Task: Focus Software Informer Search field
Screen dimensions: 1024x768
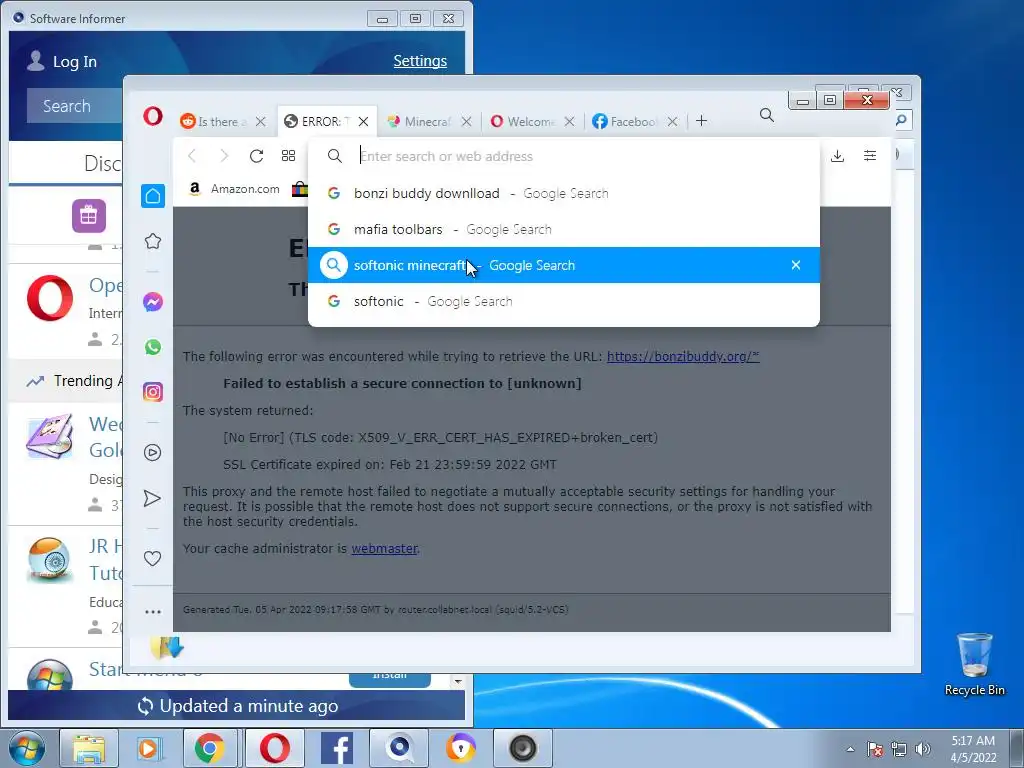Action: (x=74, y=106)
